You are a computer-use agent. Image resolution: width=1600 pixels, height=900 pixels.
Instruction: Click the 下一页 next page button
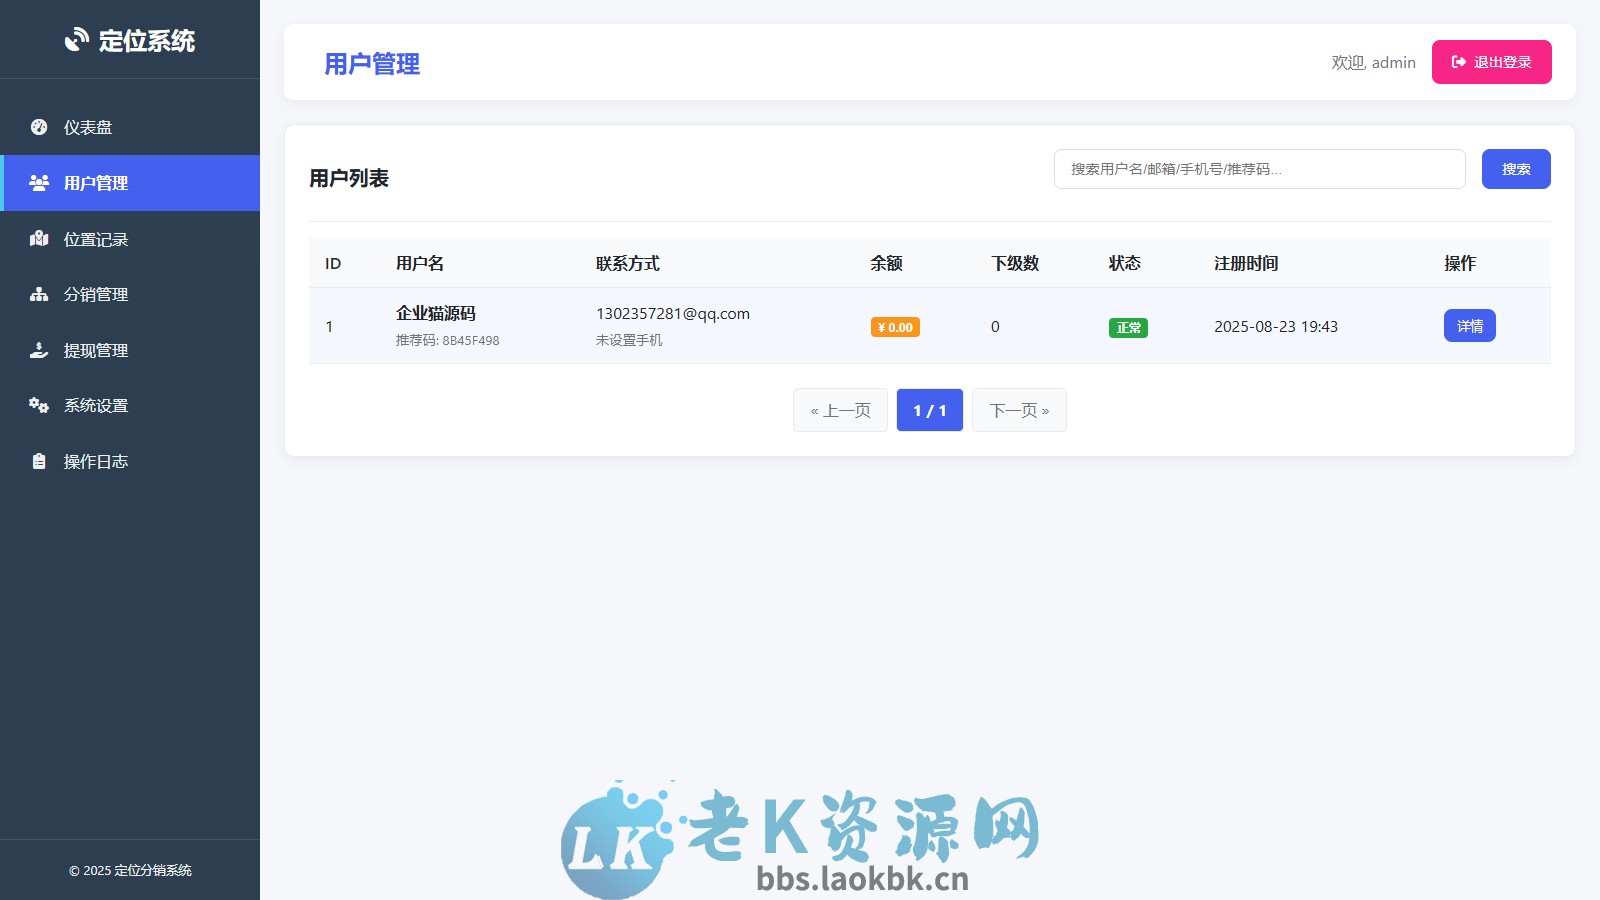(x=1018, y=410)
